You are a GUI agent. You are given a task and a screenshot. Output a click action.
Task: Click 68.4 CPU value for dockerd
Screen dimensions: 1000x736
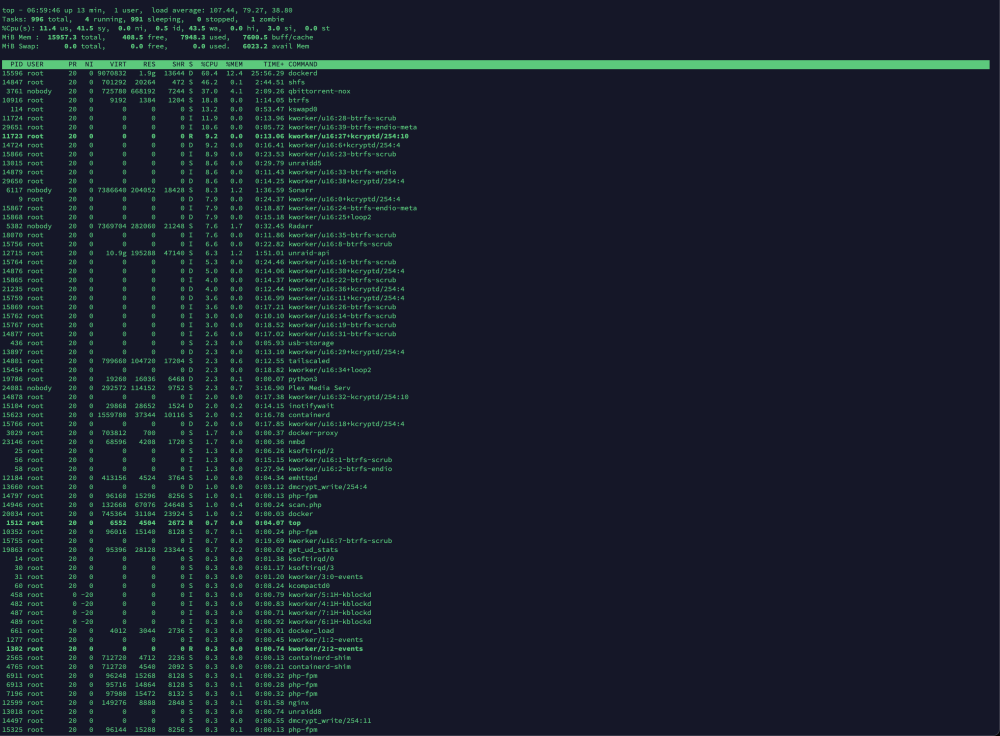click(209, 73)
